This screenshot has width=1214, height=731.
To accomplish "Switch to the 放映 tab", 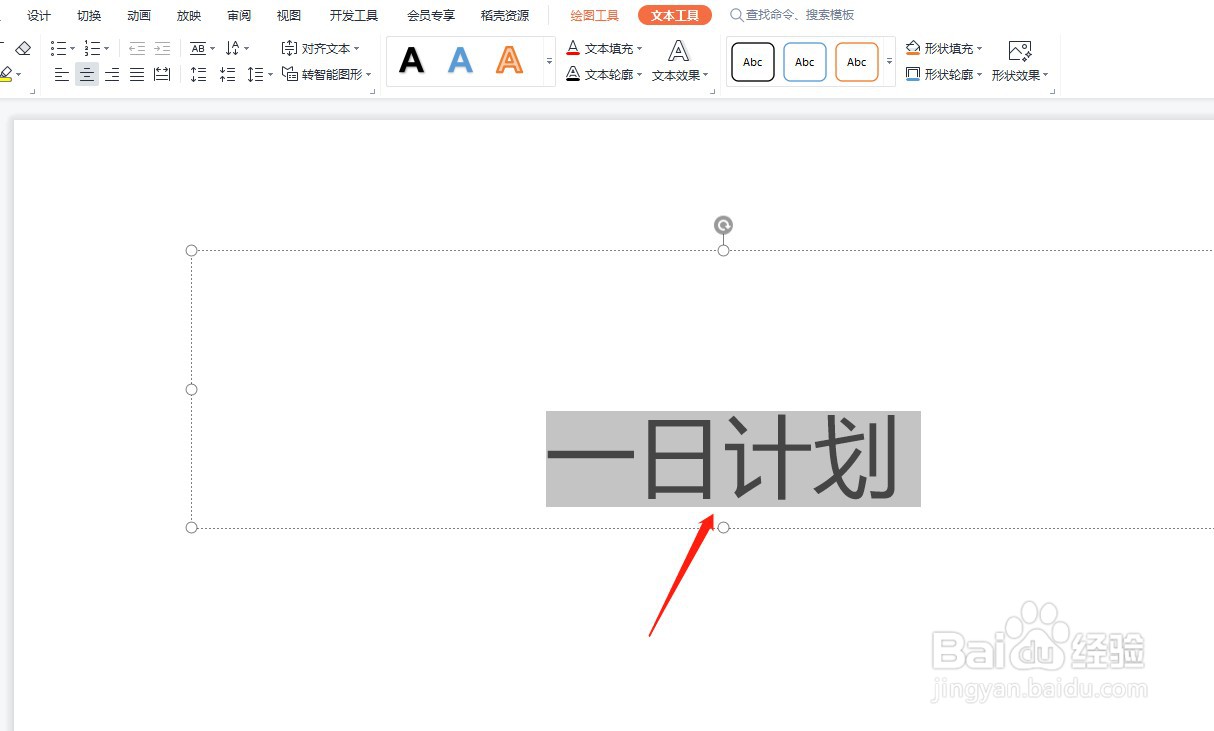I will click(x=189, y=15).
